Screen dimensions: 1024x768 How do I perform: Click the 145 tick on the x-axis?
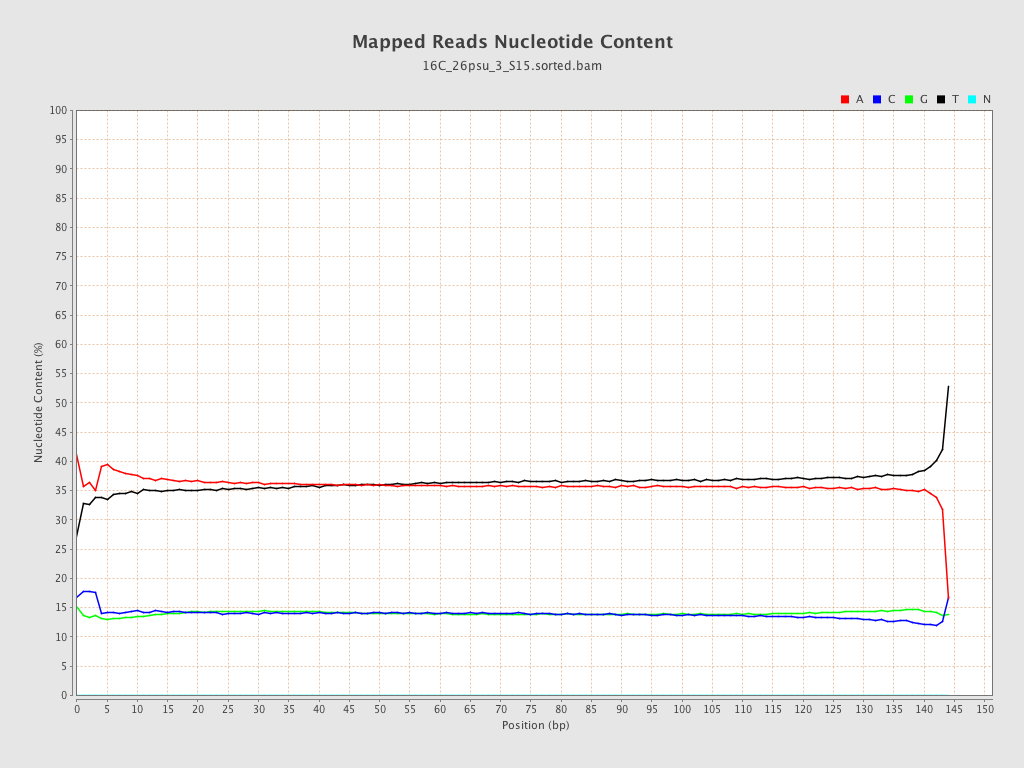pos(954,709)
